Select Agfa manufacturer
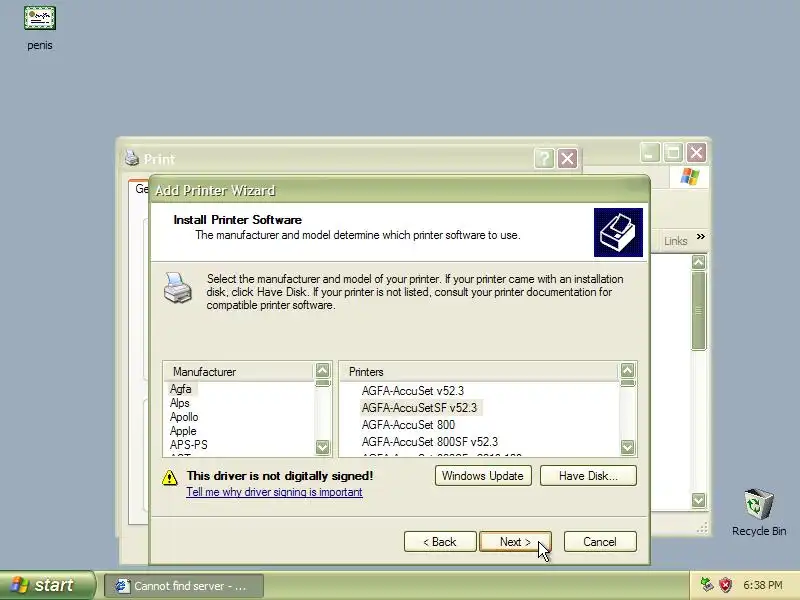 [181, 389]
